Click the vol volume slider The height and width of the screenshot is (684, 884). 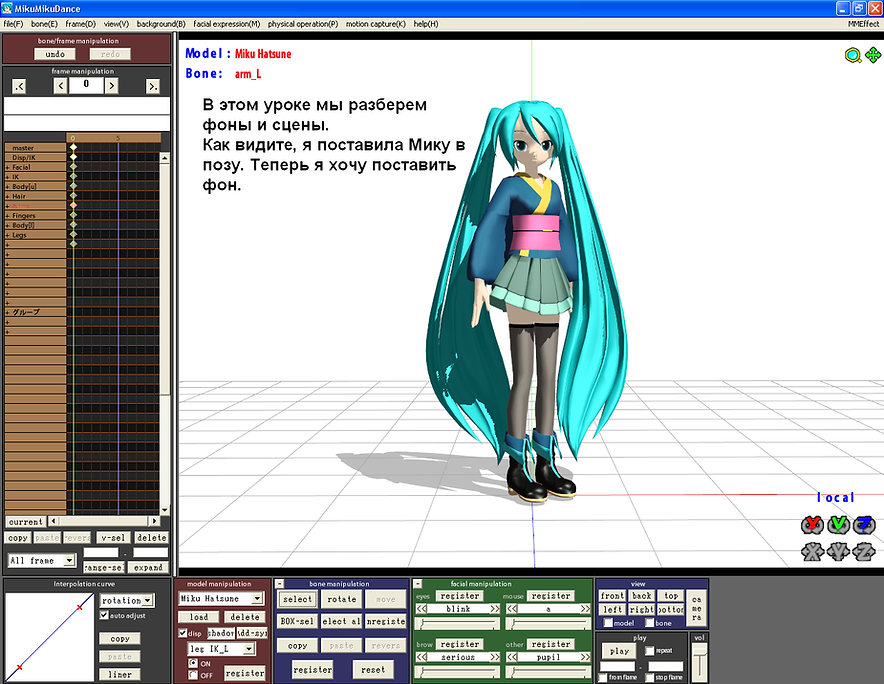coord(699,663)
